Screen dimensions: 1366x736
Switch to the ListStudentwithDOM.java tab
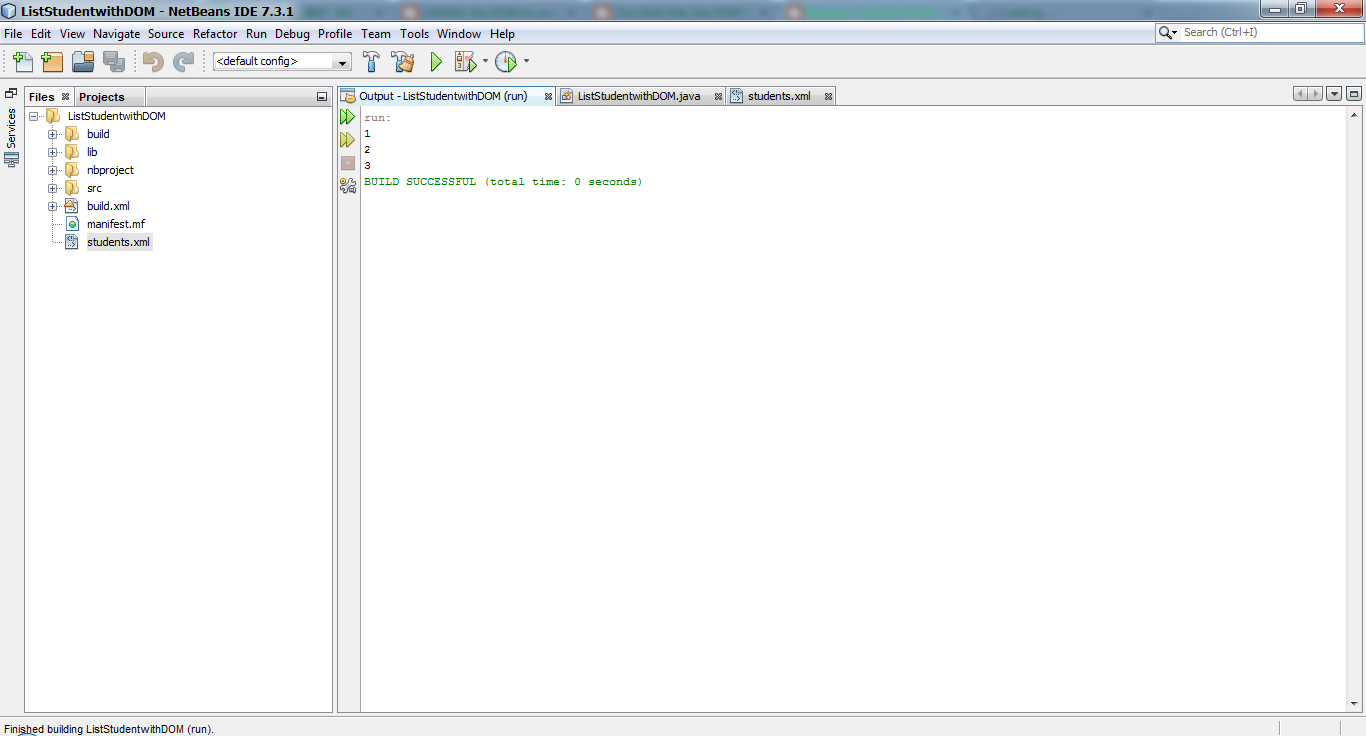[x=638, y=96]
